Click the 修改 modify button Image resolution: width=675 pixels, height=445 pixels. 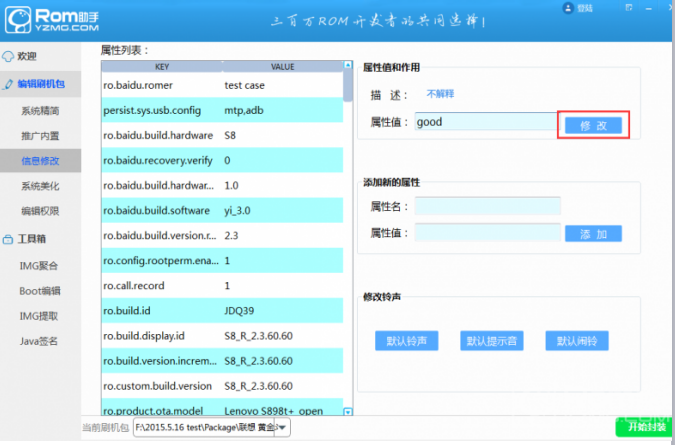point(593,126)
